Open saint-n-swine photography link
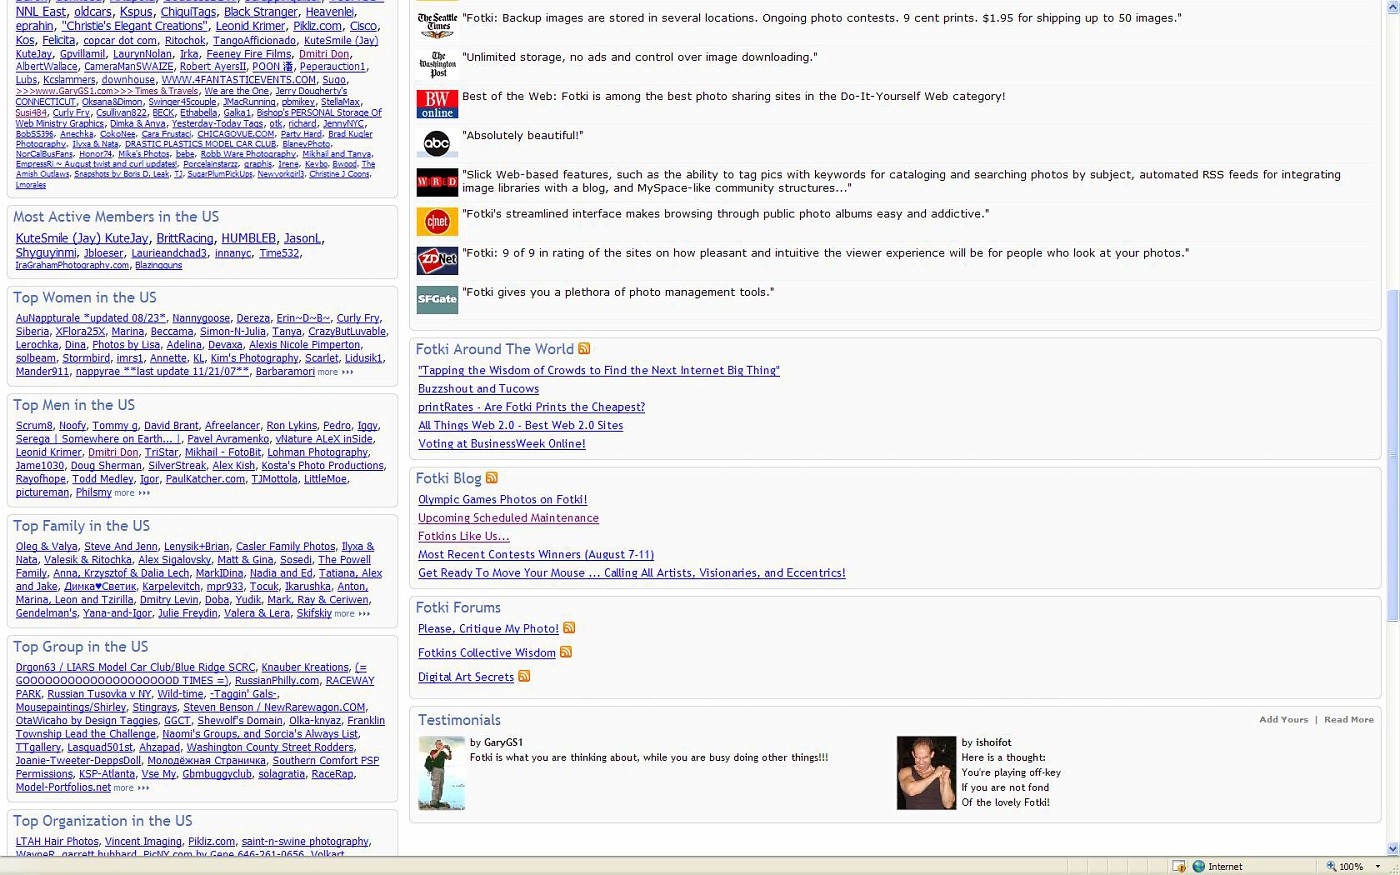The width and height of the screenshot is (1400, 875). pyautogui.click(x=305, y=842)
